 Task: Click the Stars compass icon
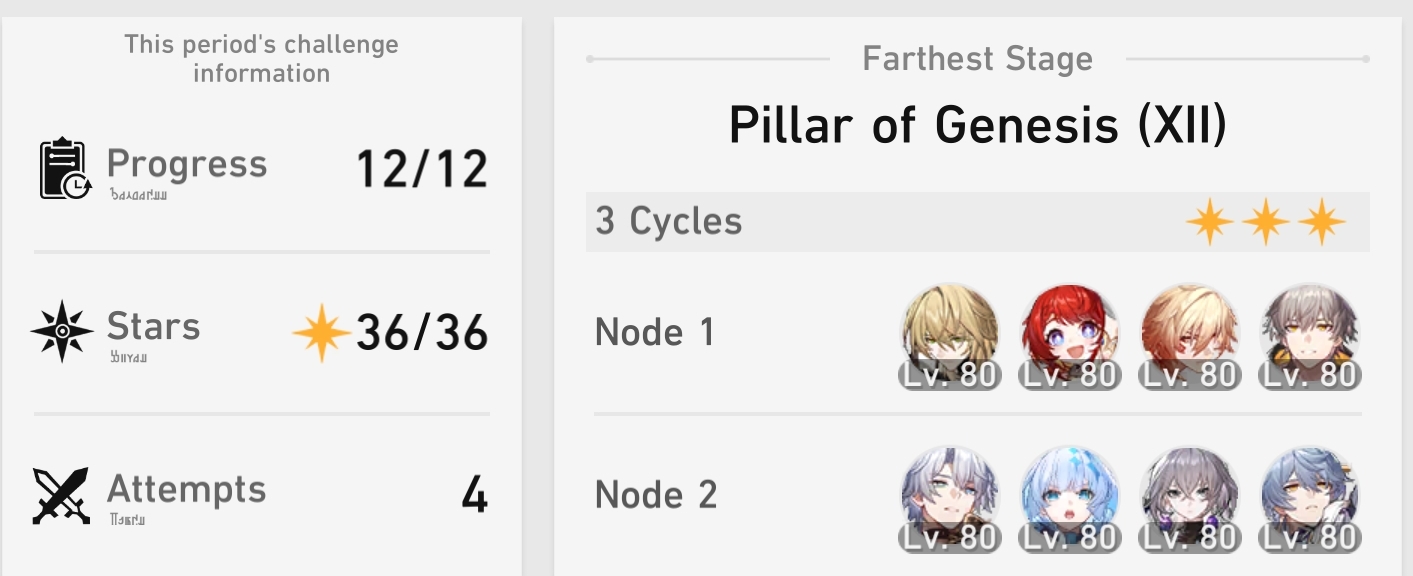(x=62, y=331)
